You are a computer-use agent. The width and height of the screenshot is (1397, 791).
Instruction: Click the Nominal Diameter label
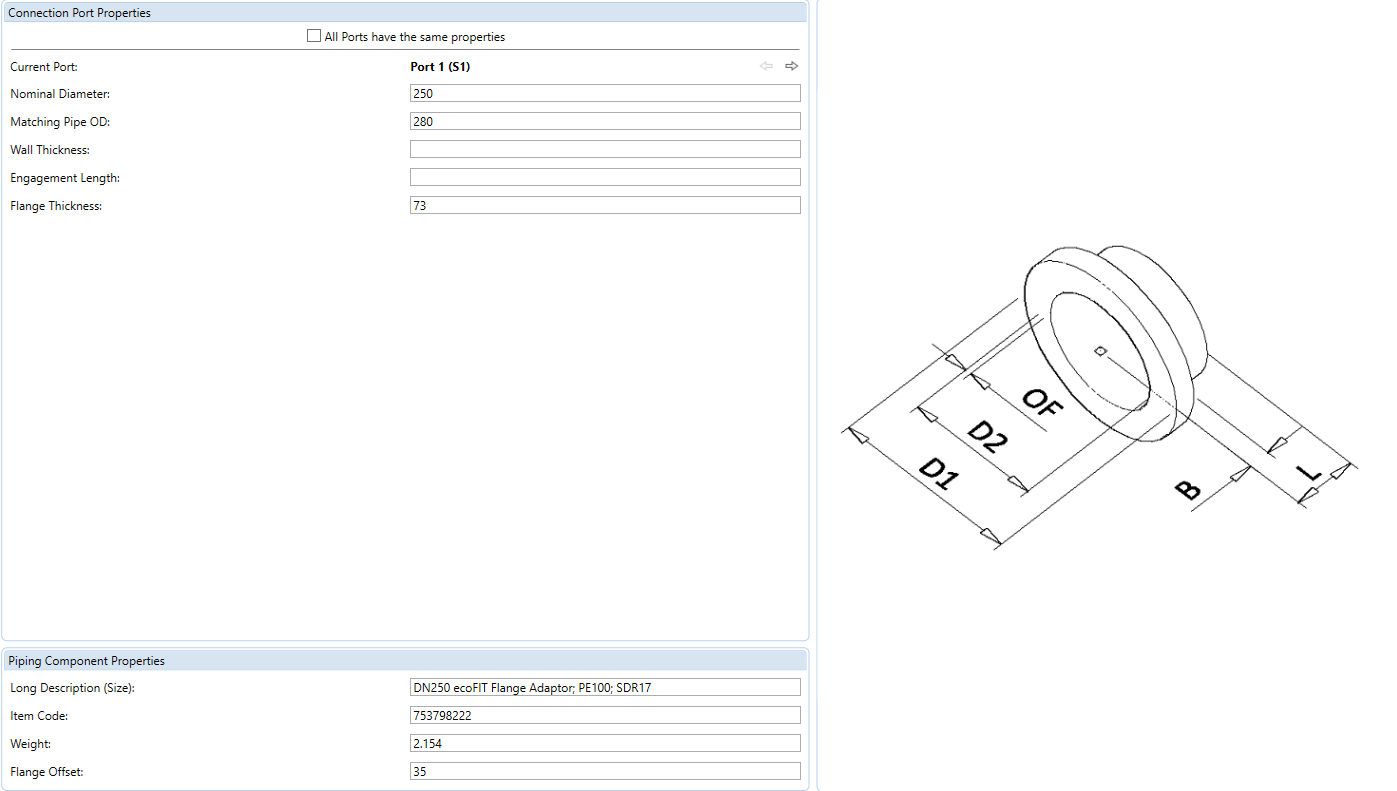(60, 94)
